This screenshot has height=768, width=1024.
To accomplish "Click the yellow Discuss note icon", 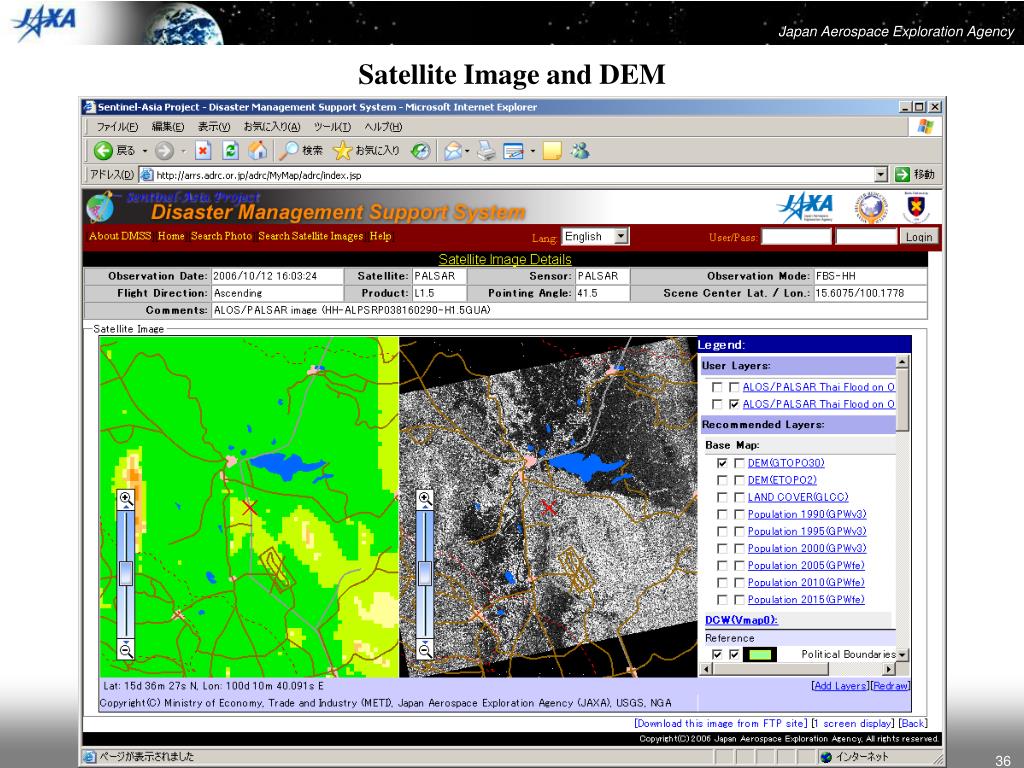I will [552, 151].
